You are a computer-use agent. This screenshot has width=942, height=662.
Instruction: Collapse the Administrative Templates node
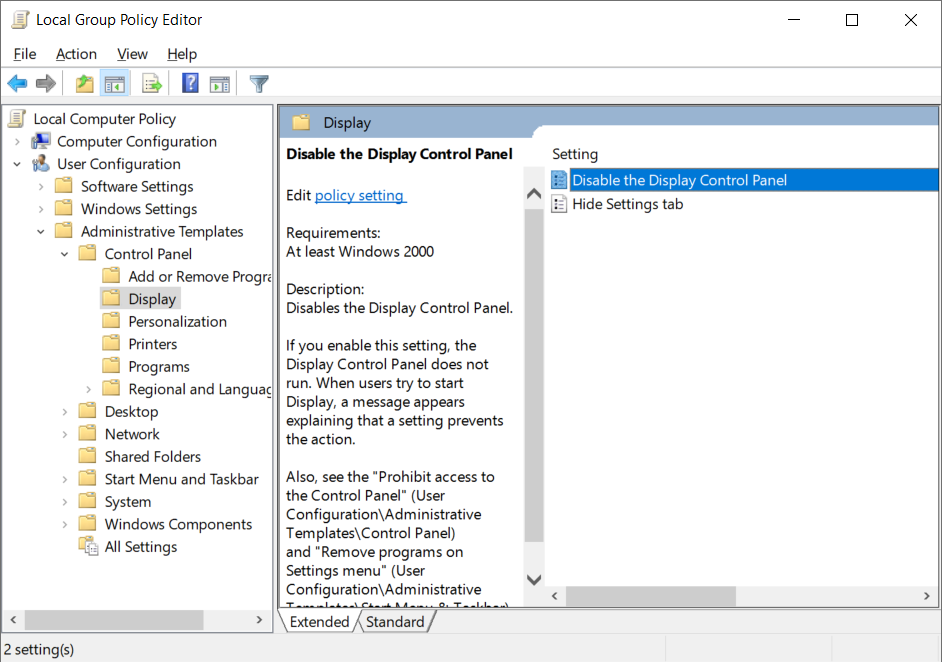[x=41, y=232]
